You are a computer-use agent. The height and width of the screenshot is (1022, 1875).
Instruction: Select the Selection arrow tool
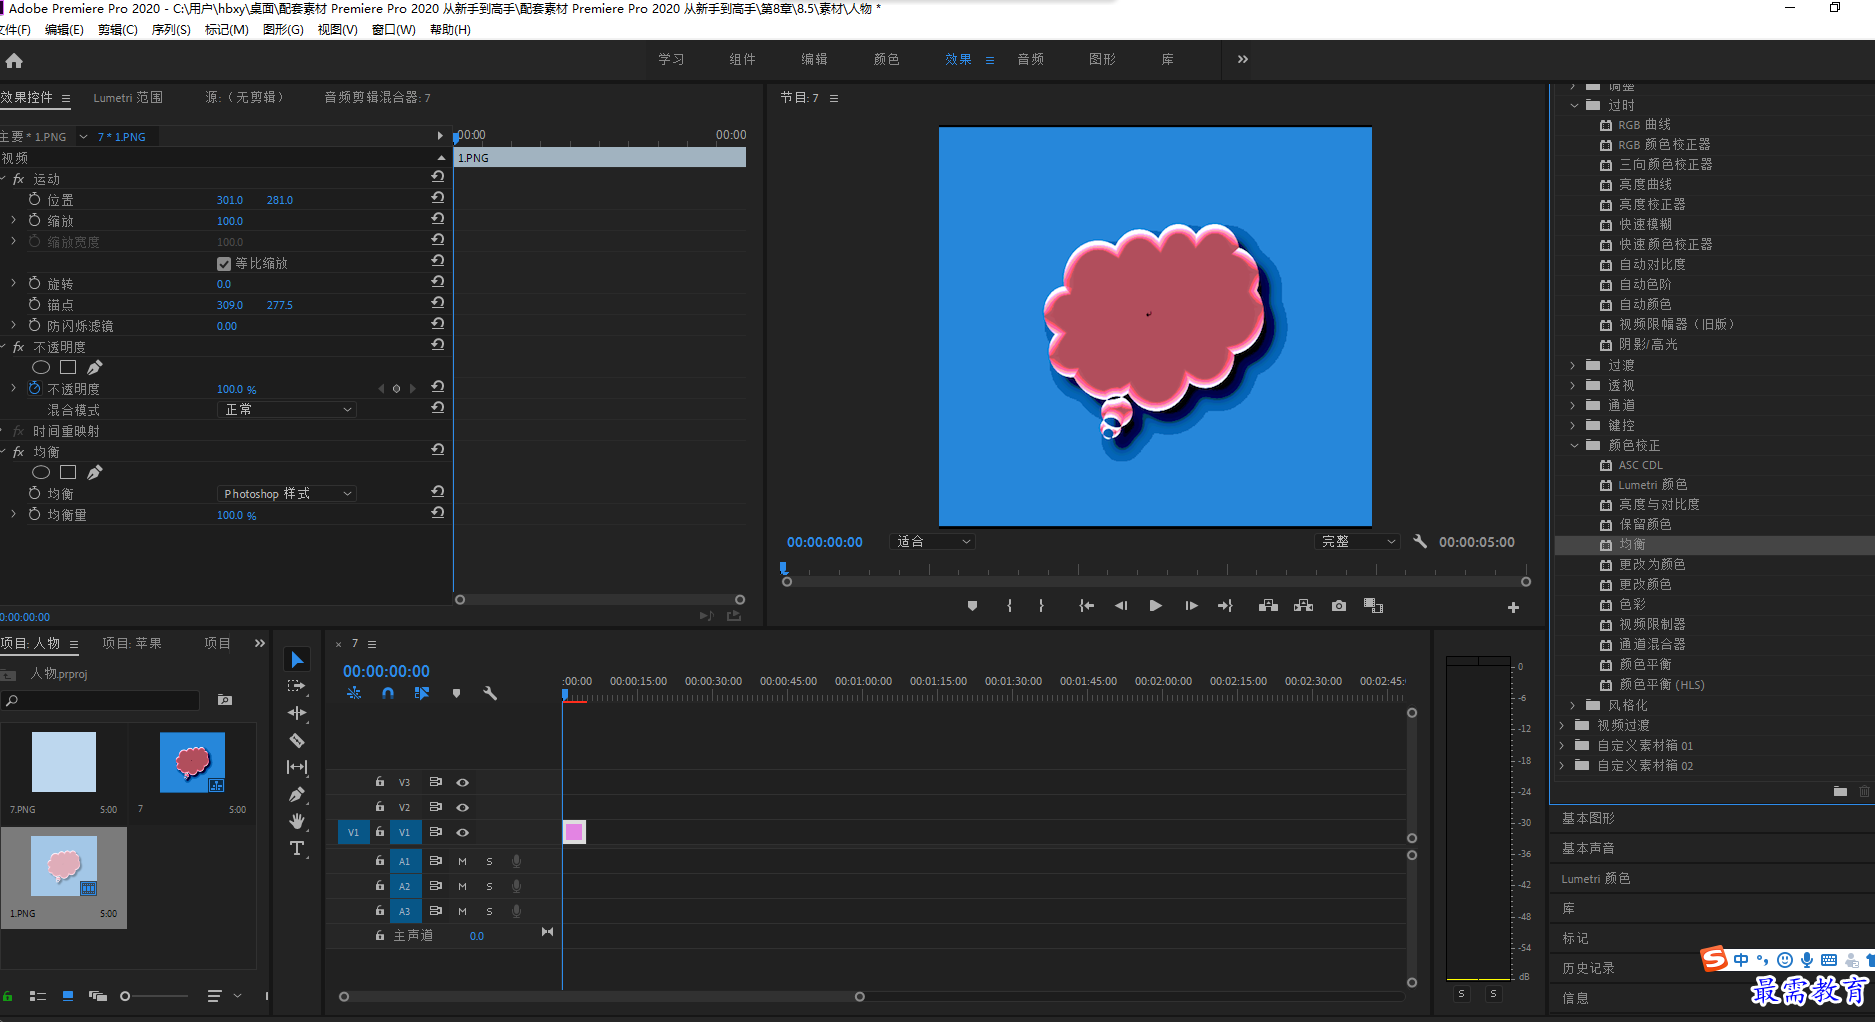point(297,659)
